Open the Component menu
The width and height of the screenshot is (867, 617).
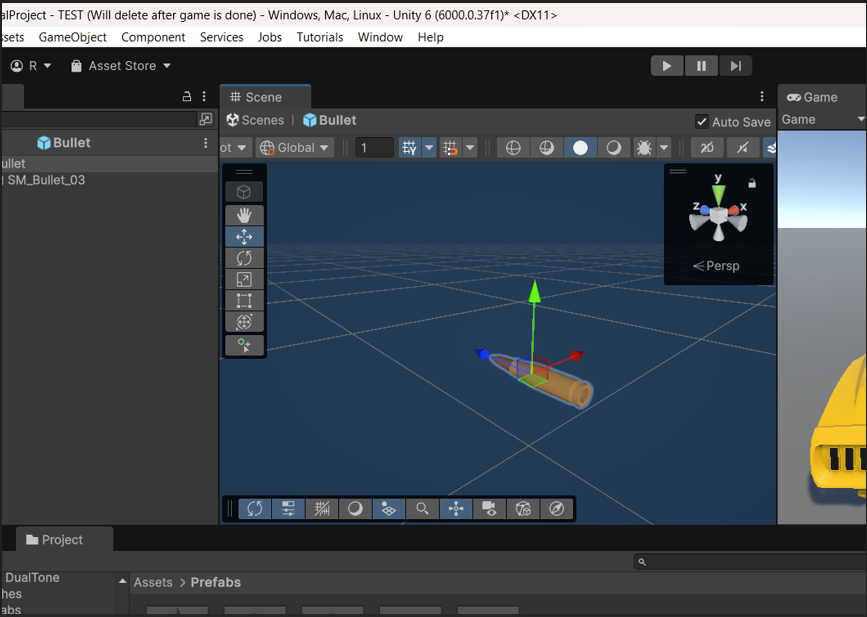[x=153, y=37]
